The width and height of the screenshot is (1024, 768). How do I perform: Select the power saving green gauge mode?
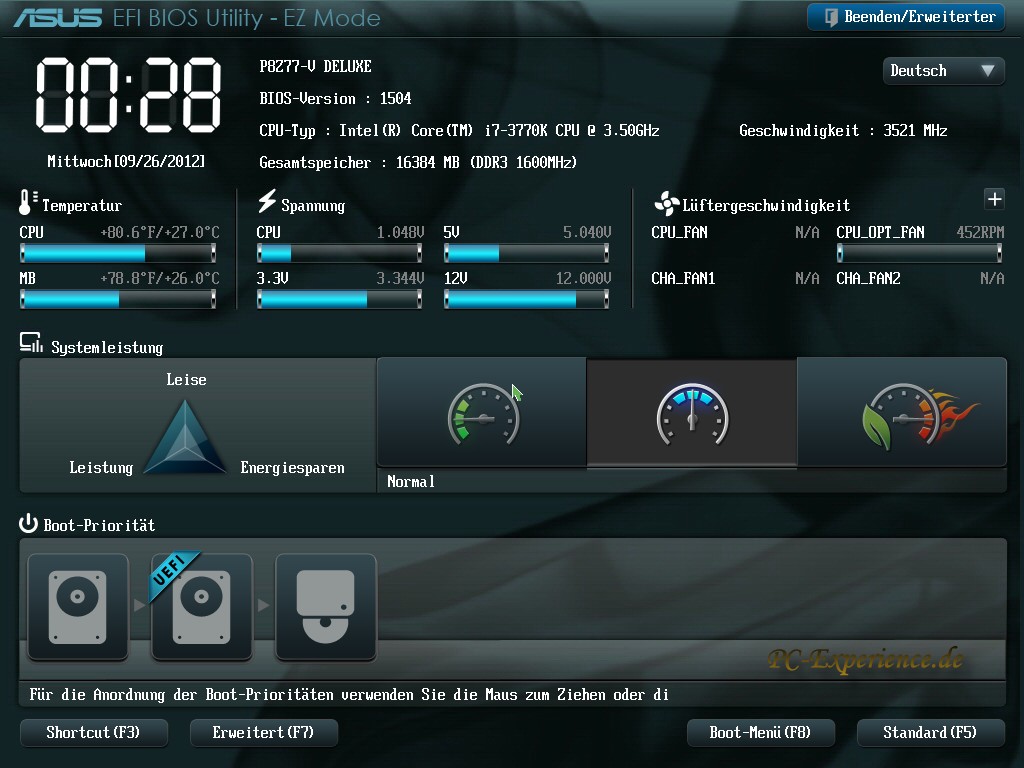482,412
